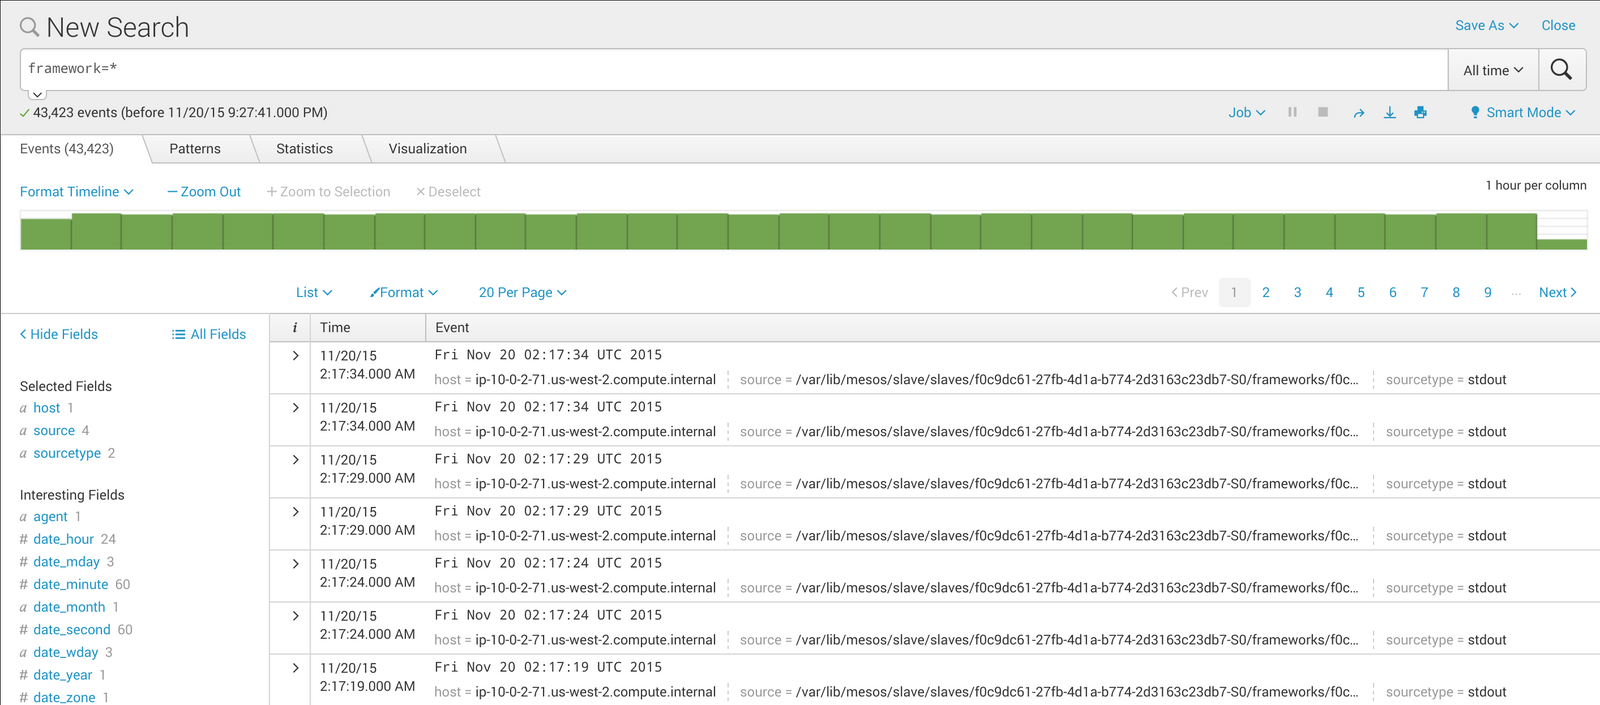This screenshot has height=705, width=1600.
Task: Pause the running search job
Action: click(1292, 112)
